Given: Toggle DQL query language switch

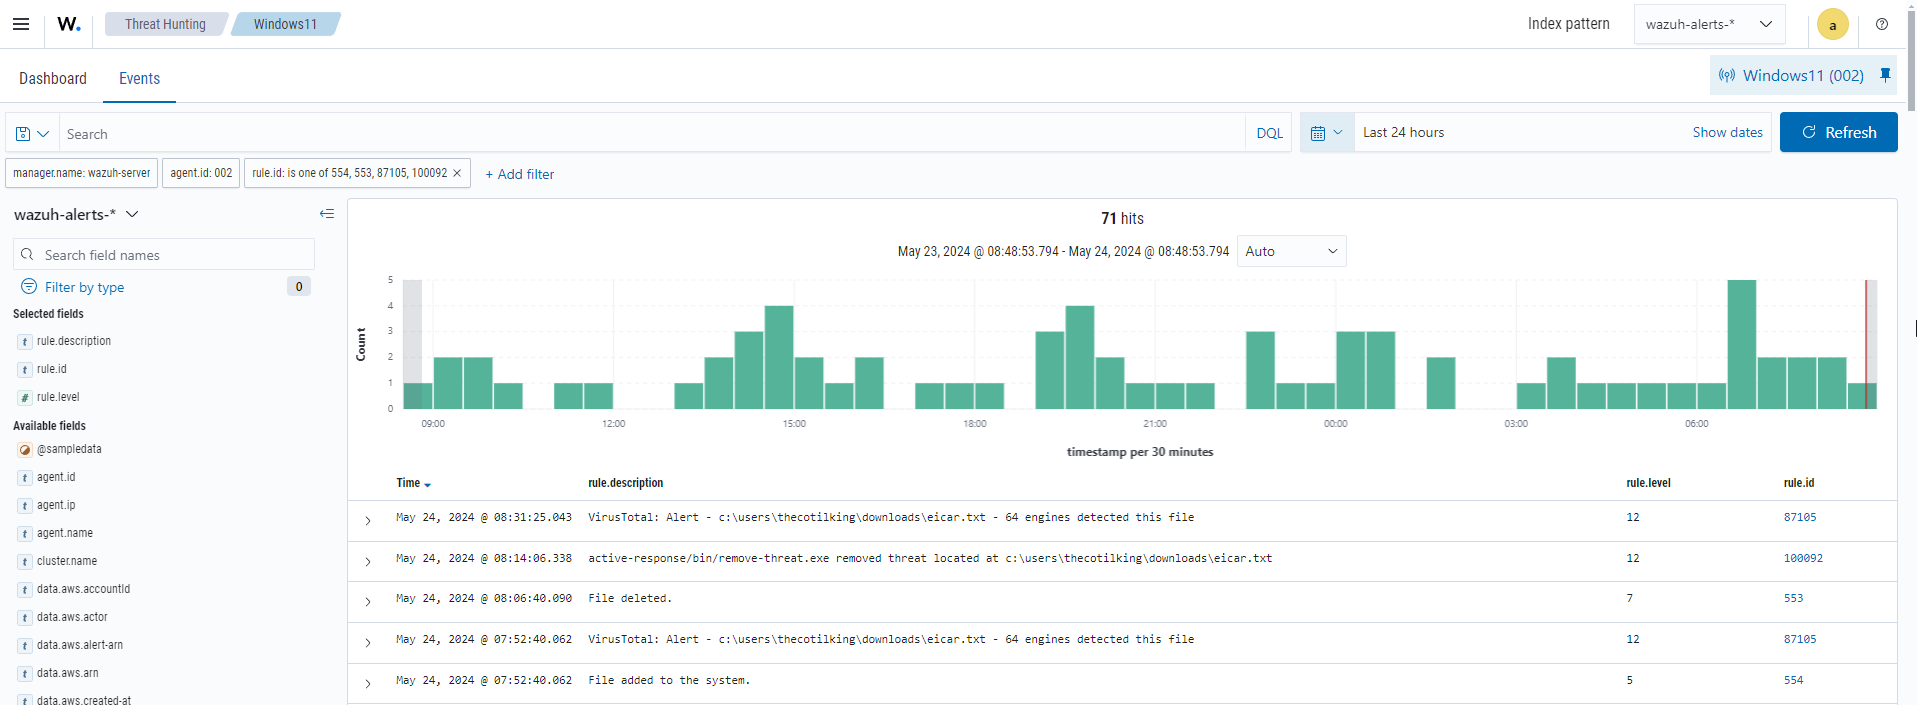Looking at the screenshot, I should tap(1269, 133).
